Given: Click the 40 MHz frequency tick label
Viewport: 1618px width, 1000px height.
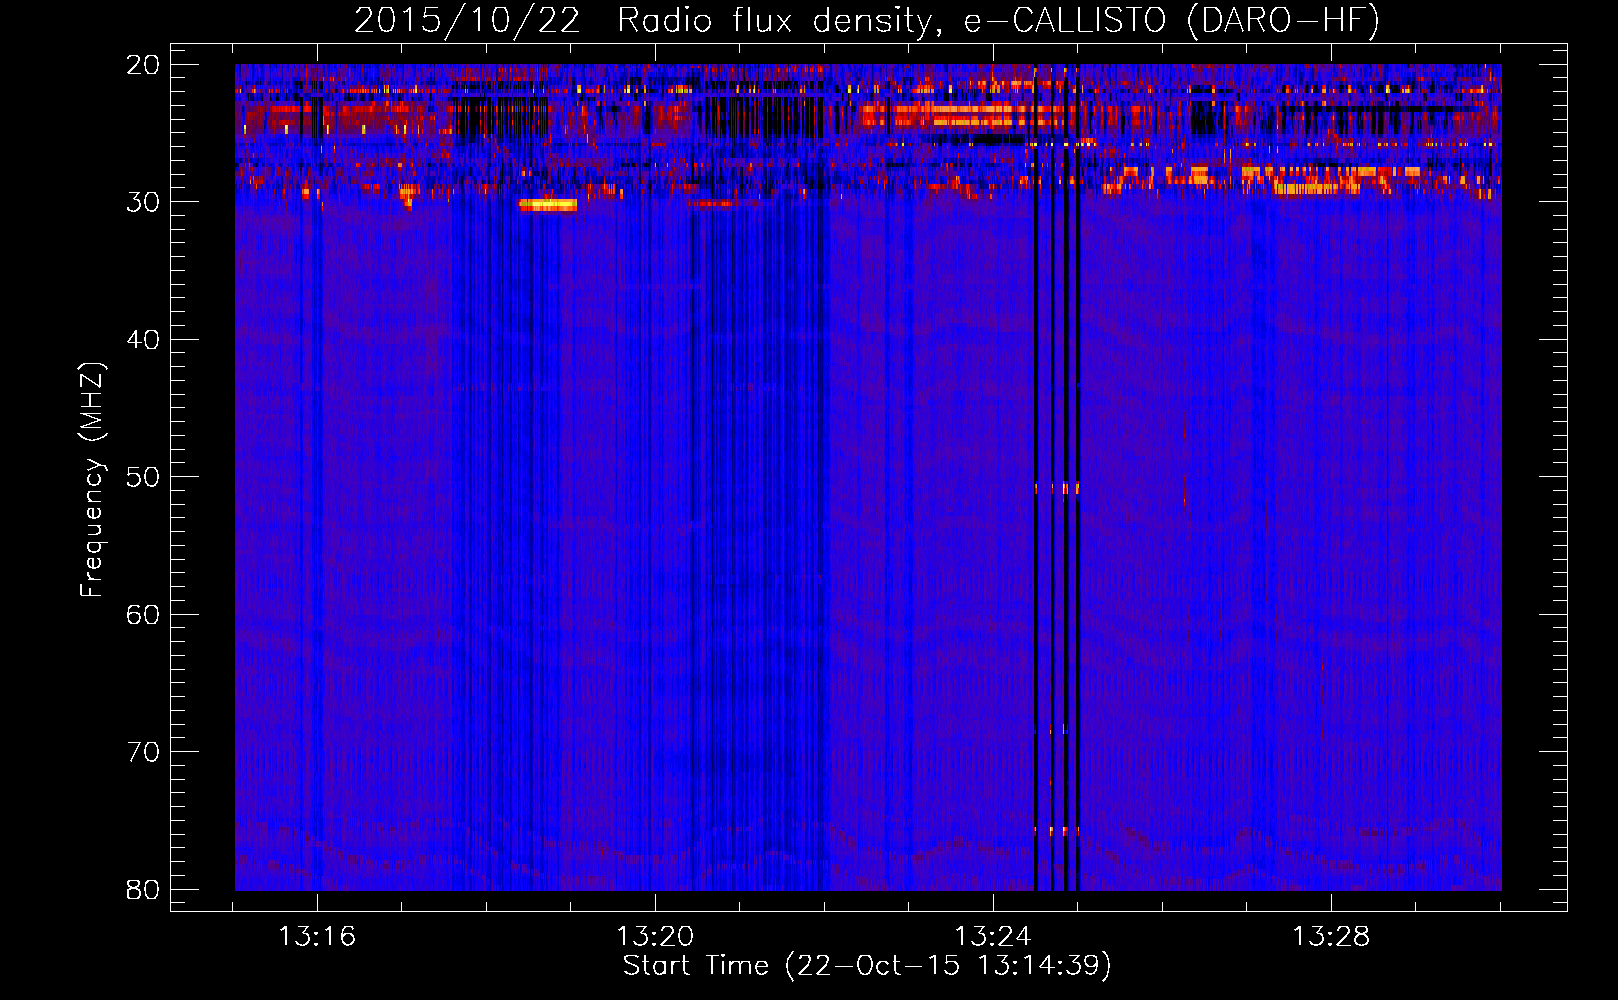Looking at the screenshot, I should point(143,340).
